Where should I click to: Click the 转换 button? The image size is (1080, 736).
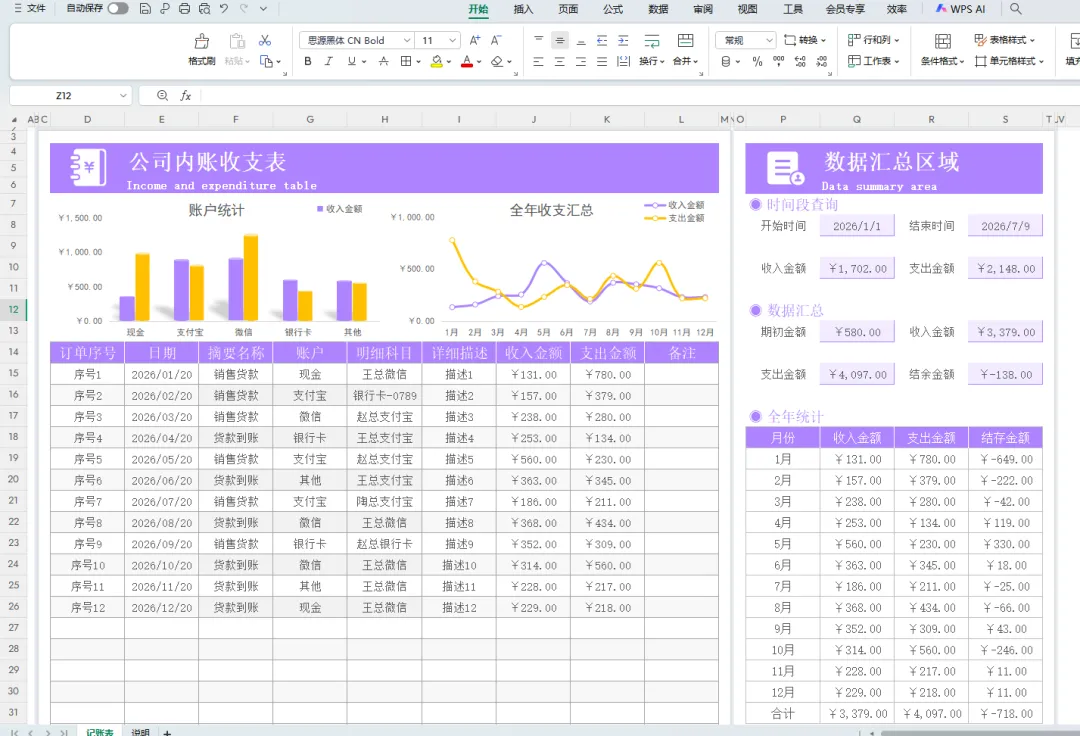click(x=805, y=40)
